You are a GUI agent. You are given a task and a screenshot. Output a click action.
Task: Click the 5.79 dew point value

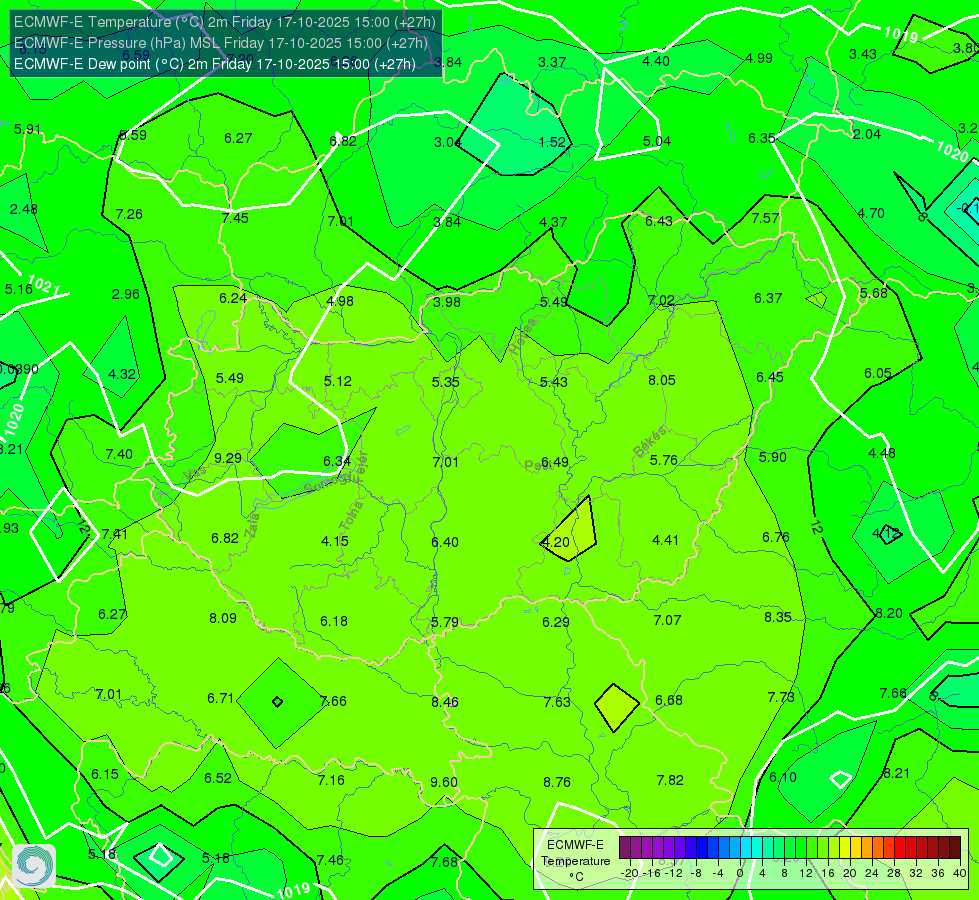click(x=445, y=622)
